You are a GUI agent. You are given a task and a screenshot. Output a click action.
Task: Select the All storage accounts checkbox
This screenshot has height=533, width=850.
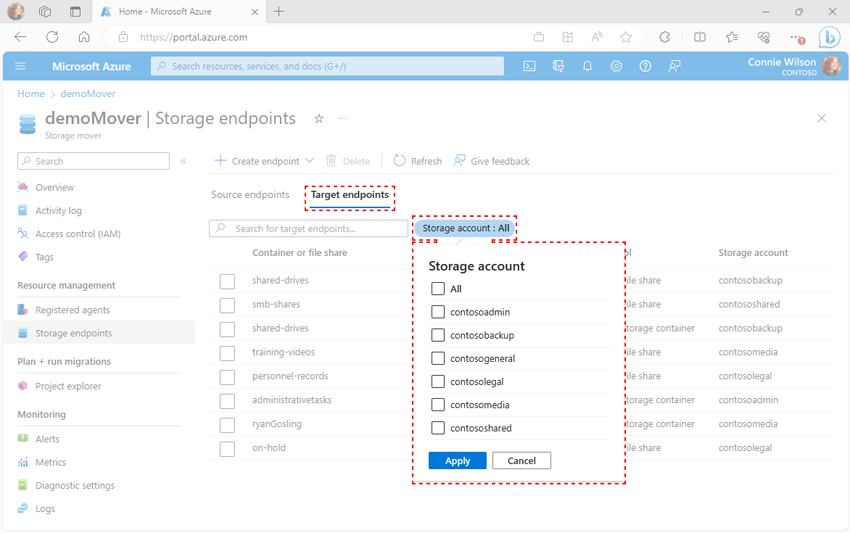438,289
